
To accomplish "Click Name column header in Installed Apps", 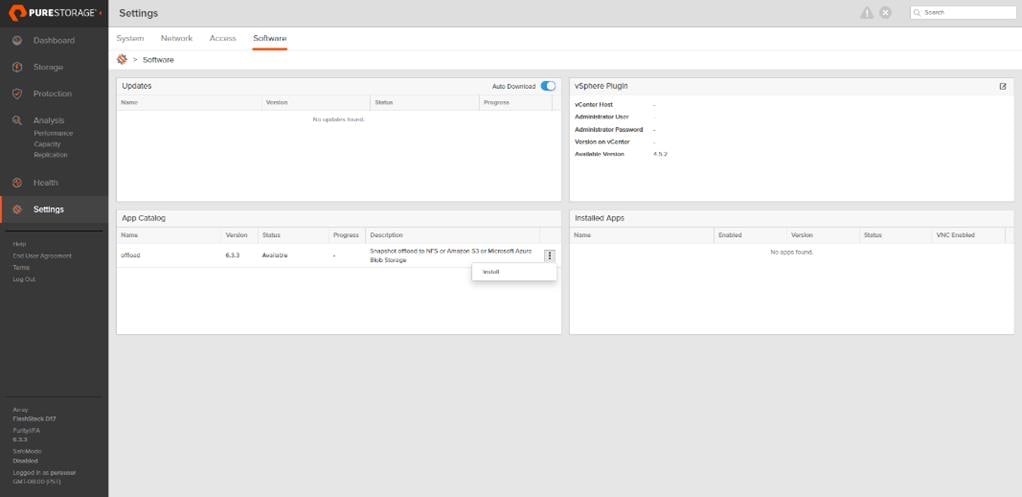I will 583,235.
